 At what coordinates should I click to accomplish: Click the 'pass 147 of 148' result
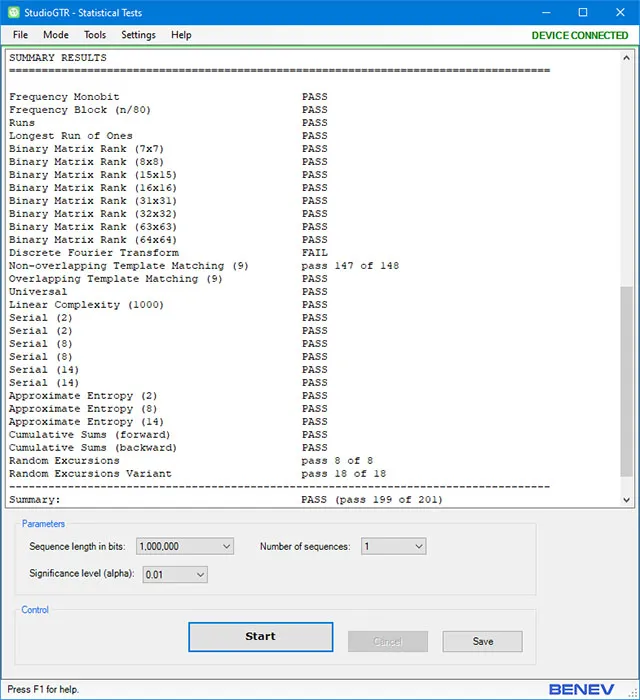click(x=350, y=266)
